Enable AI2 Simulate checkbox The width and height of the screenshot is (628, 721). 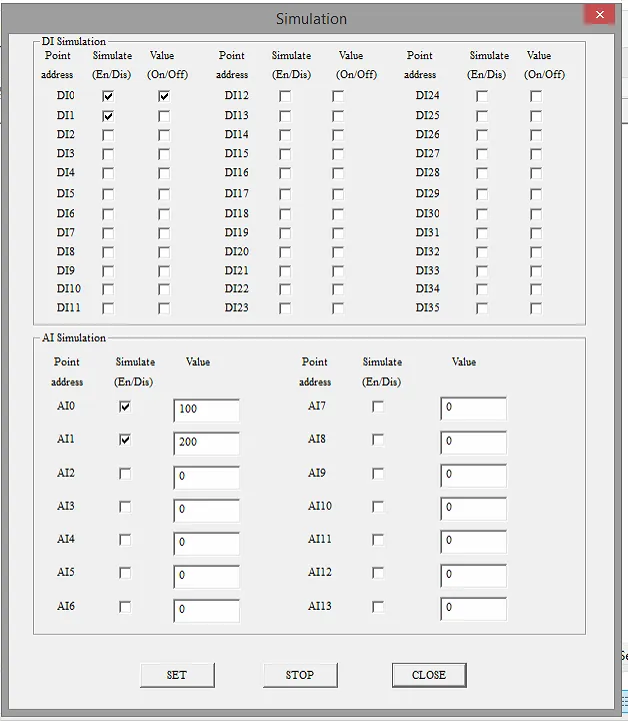[x=125, y=474]
